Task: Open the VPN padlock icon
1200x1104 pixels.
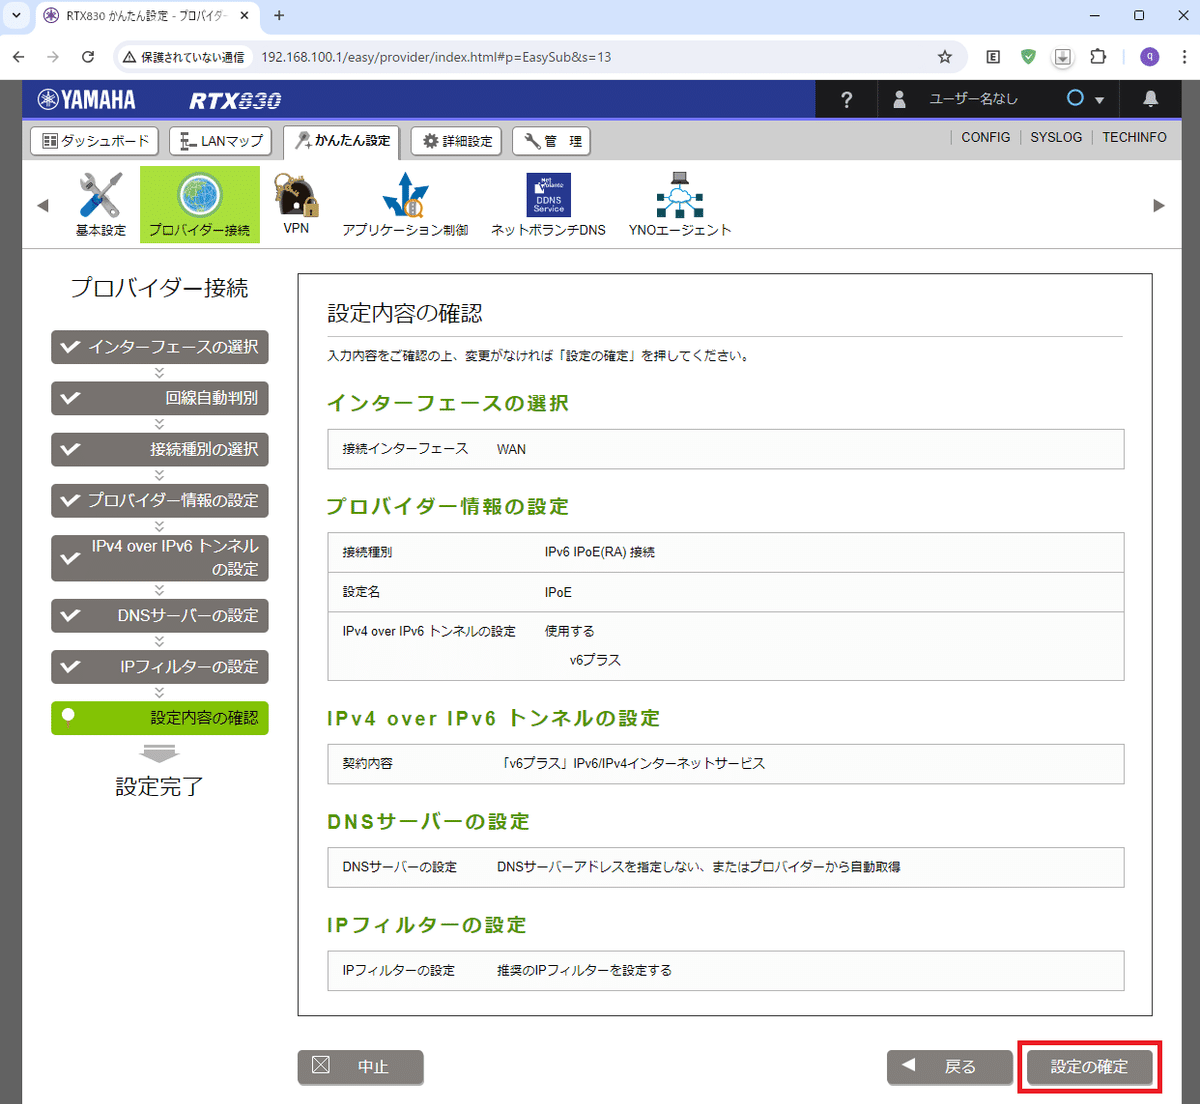Action: click(296, 197)
